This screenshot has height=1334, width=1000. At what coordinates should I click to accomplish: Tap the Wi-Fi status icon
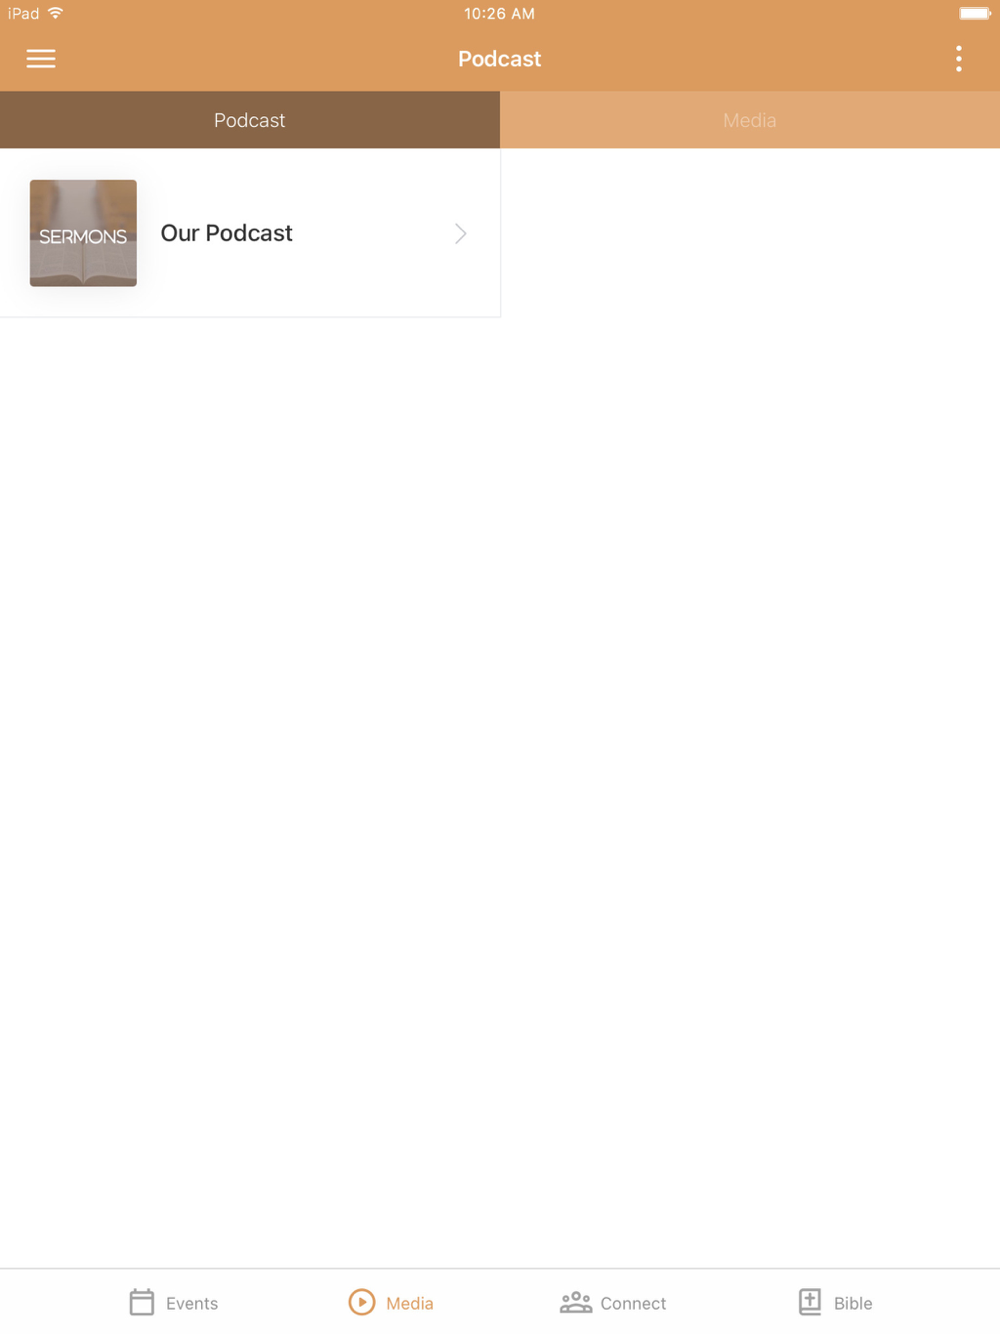56,13
